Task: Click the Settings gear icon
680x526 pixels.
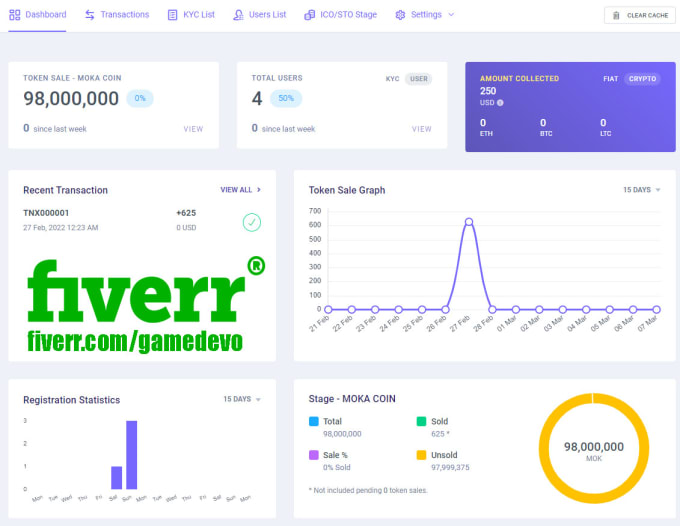Action: pyautogui.click(x=400, y=15)
